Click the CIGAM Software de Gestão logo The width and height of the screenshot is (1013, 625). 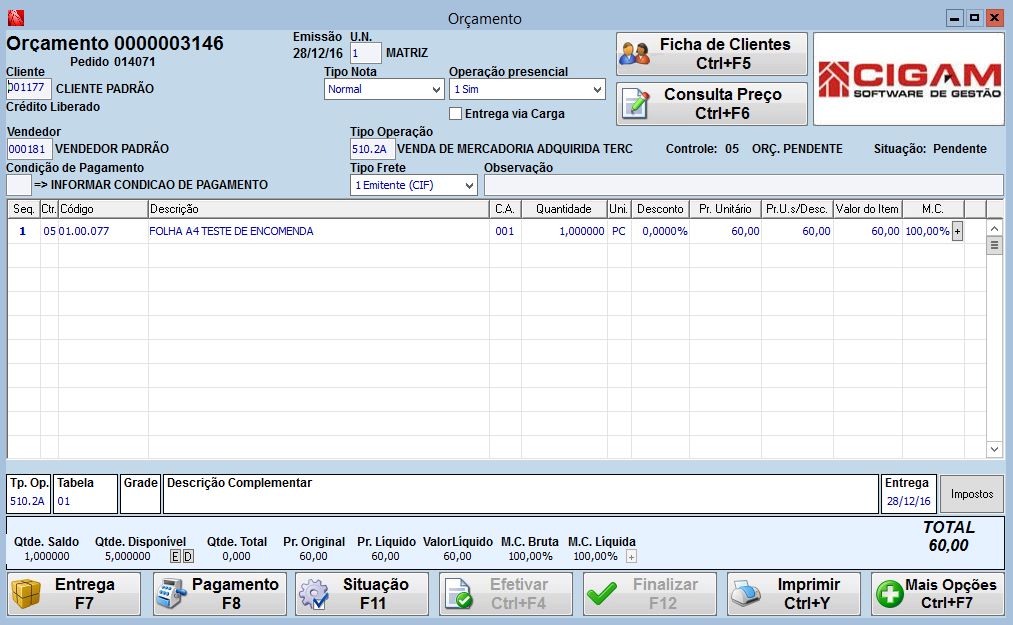pyautogui.click(x=908, y=79)
